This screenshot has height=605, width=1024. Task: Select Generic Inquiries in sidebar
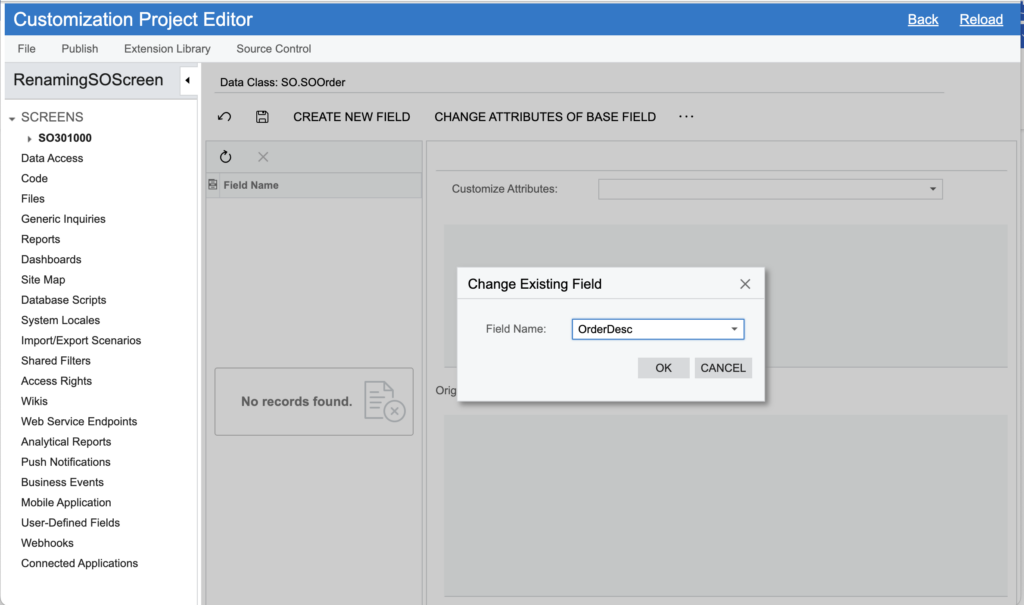coord(63,219)
